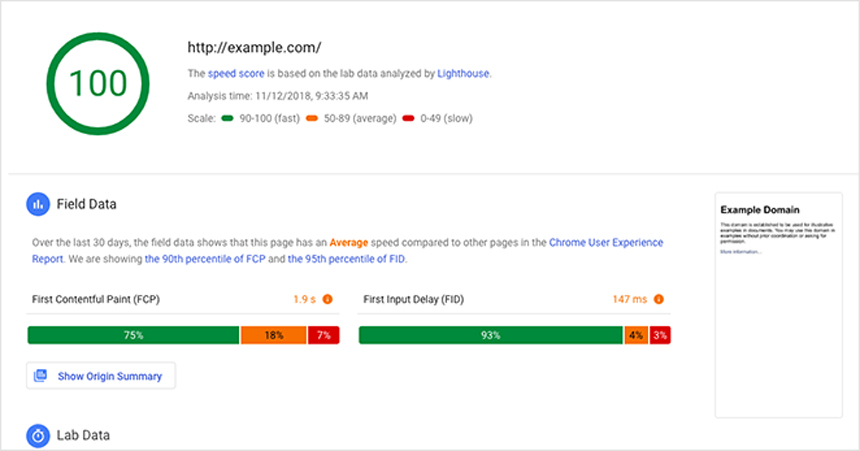Open the speed score link
The image size is (860, 451).
(x=236, y=74)
